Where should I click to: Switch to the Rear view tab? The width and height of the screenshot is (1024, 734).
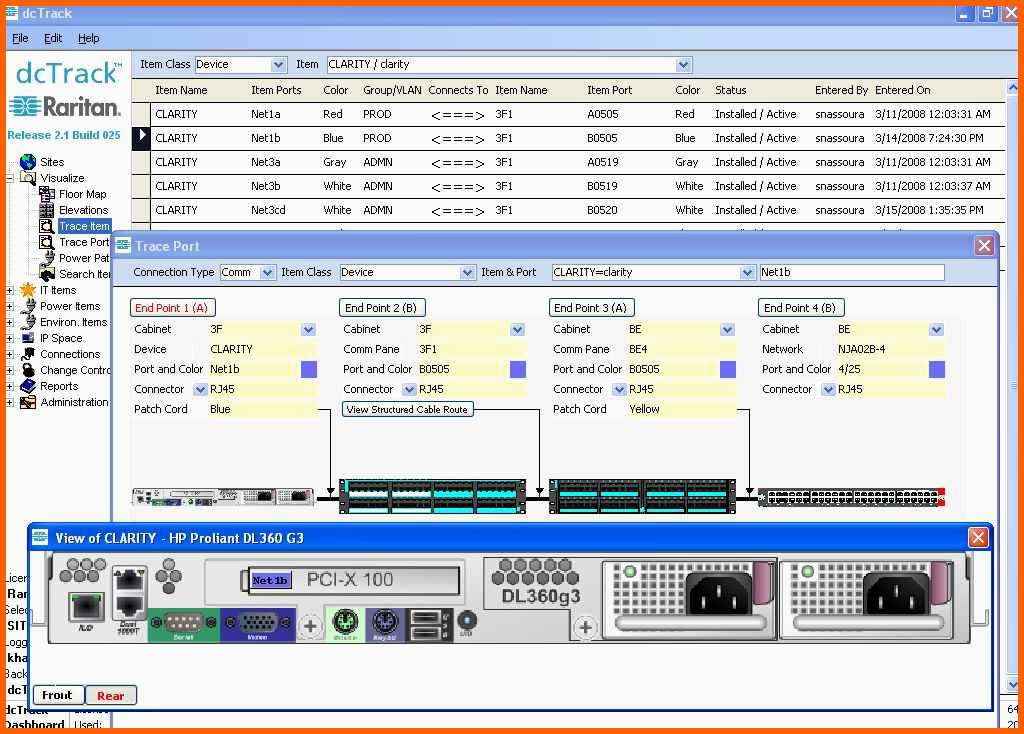110,695
